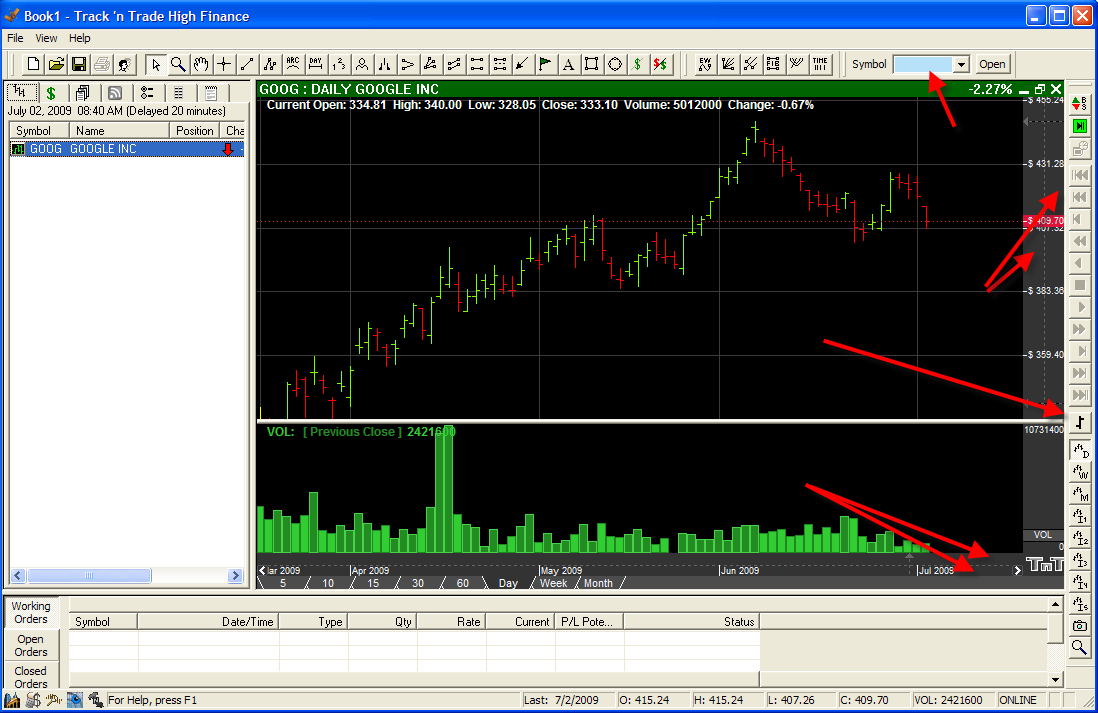This screenshot has height=713, width=1098.
Task: Toggle the monthly (M) chart timeframe button
Action: tap(1080, 494)
